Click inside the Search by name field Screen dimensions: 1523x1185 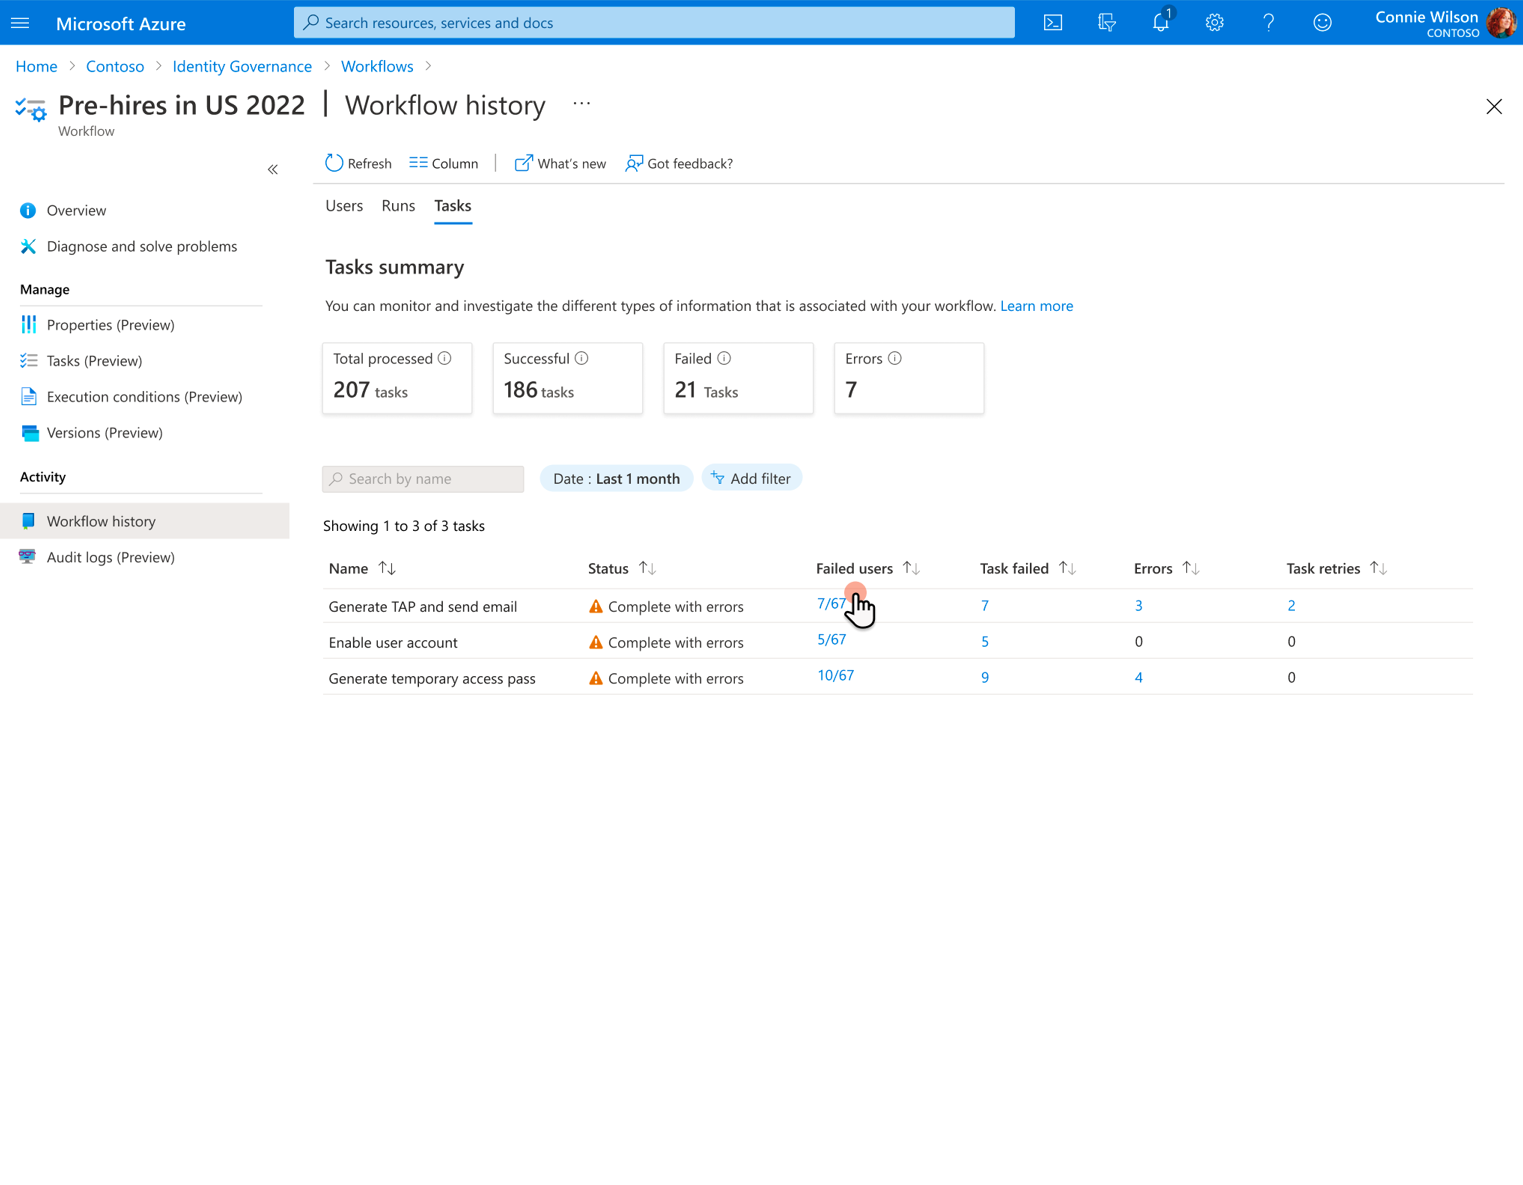[x=423, y=478]
